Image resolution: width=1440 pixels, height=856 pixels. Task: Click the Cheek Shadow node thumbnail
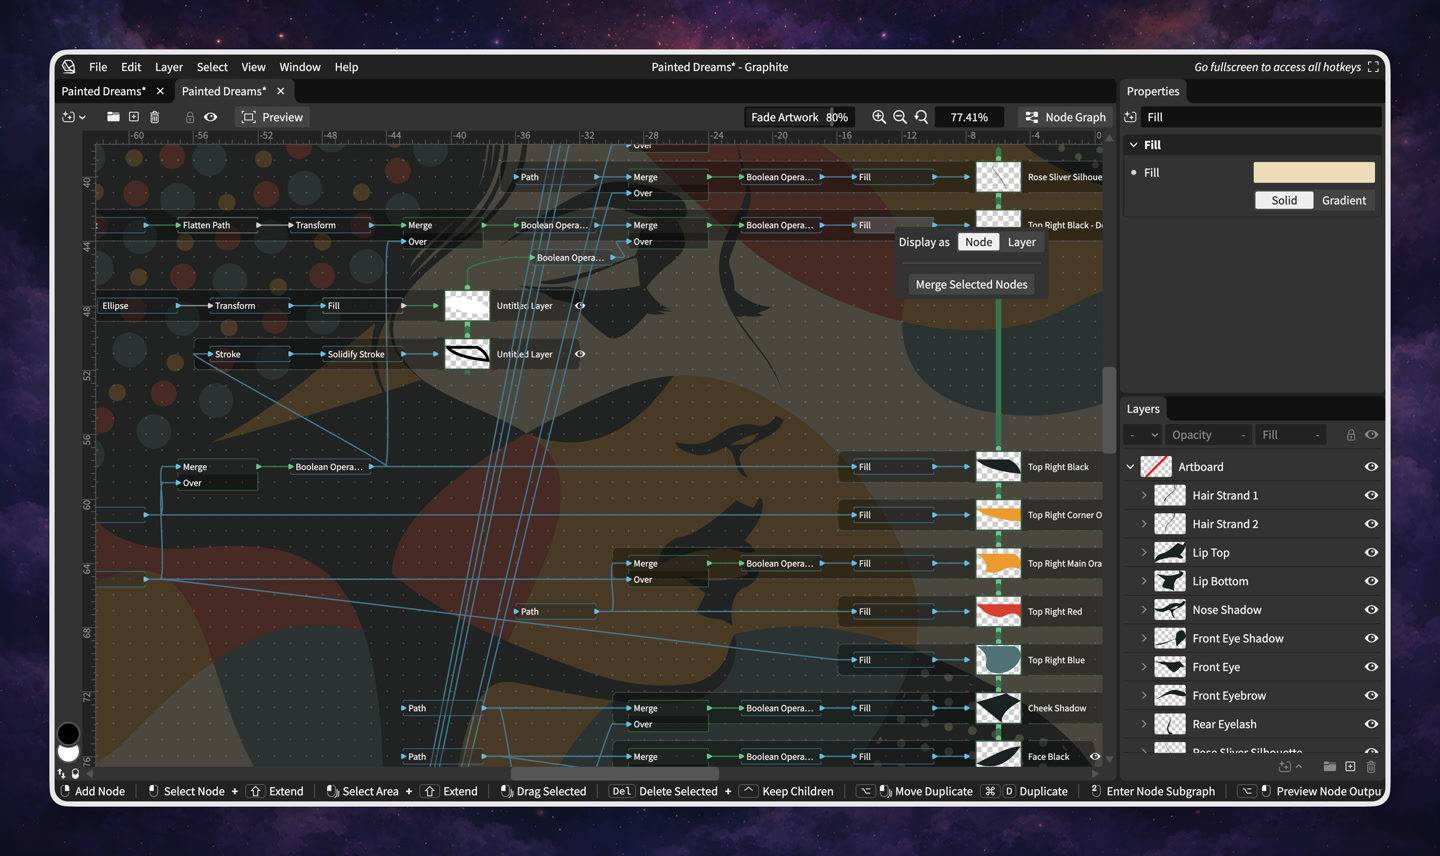tap(998, 708)
